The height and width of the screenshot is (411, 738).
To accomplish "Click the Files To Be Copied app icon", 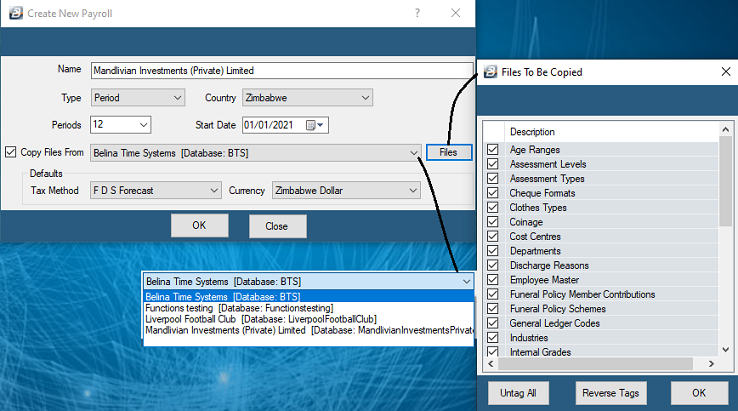I will click(490, 72).
